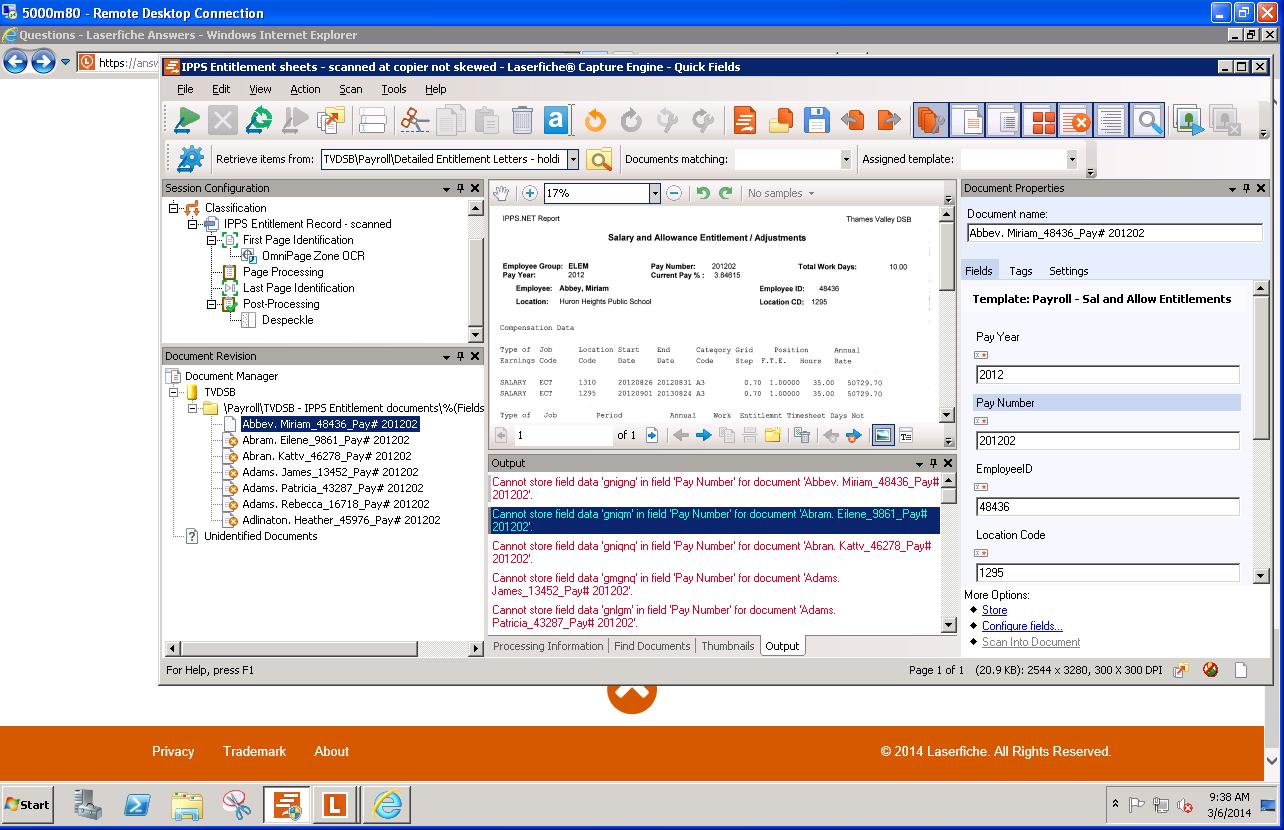Click the Output panel scroll down arrow
Image resolution: width=1284 pixels, height=830 pixels.
pyautogui.click(x=949, y=625)
